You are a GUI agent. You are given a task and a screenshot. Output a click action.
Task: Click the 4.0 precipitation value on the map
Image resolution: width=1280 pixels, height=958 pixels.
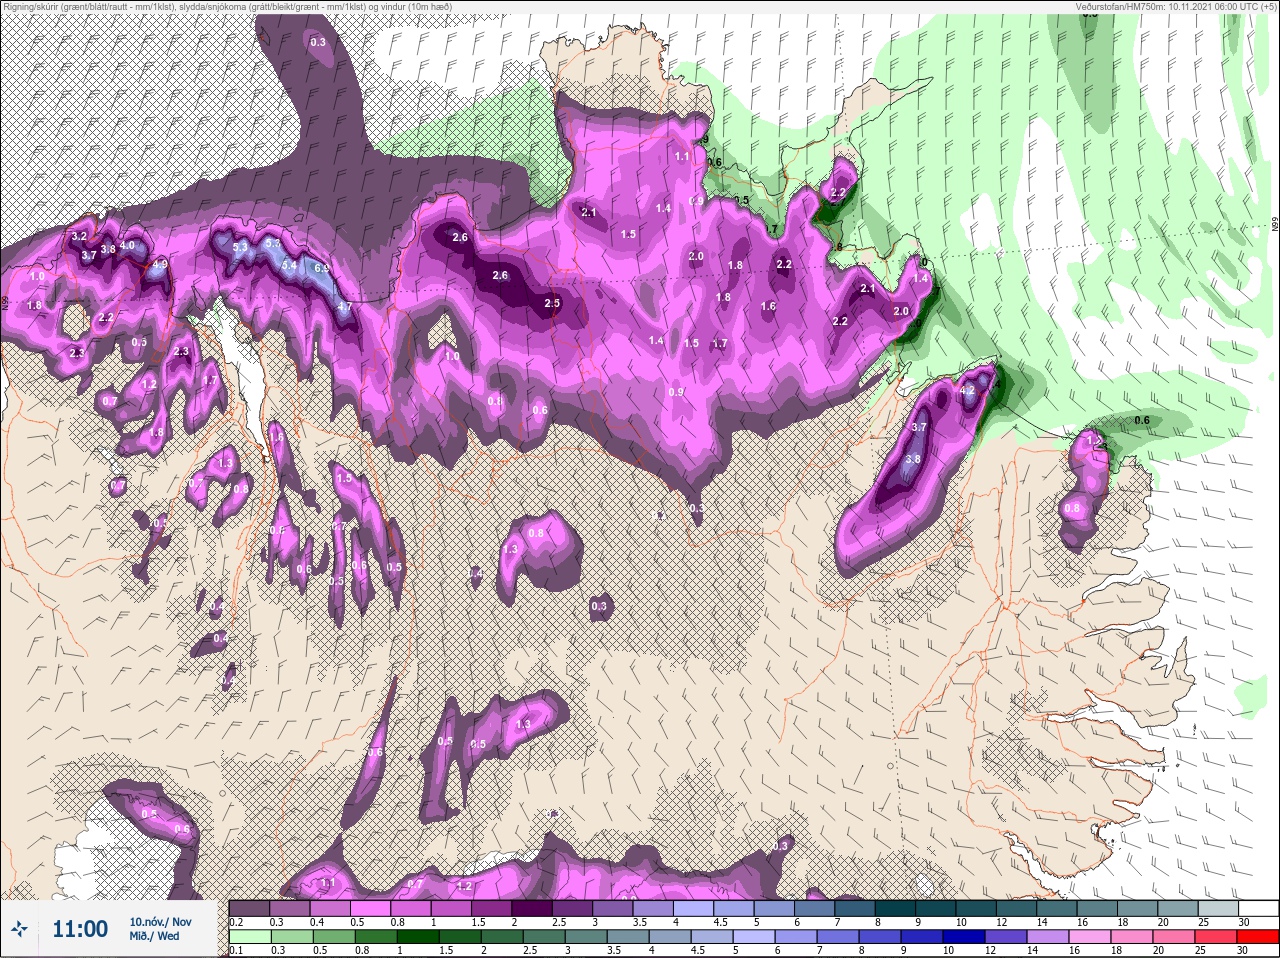click(127, 245)
